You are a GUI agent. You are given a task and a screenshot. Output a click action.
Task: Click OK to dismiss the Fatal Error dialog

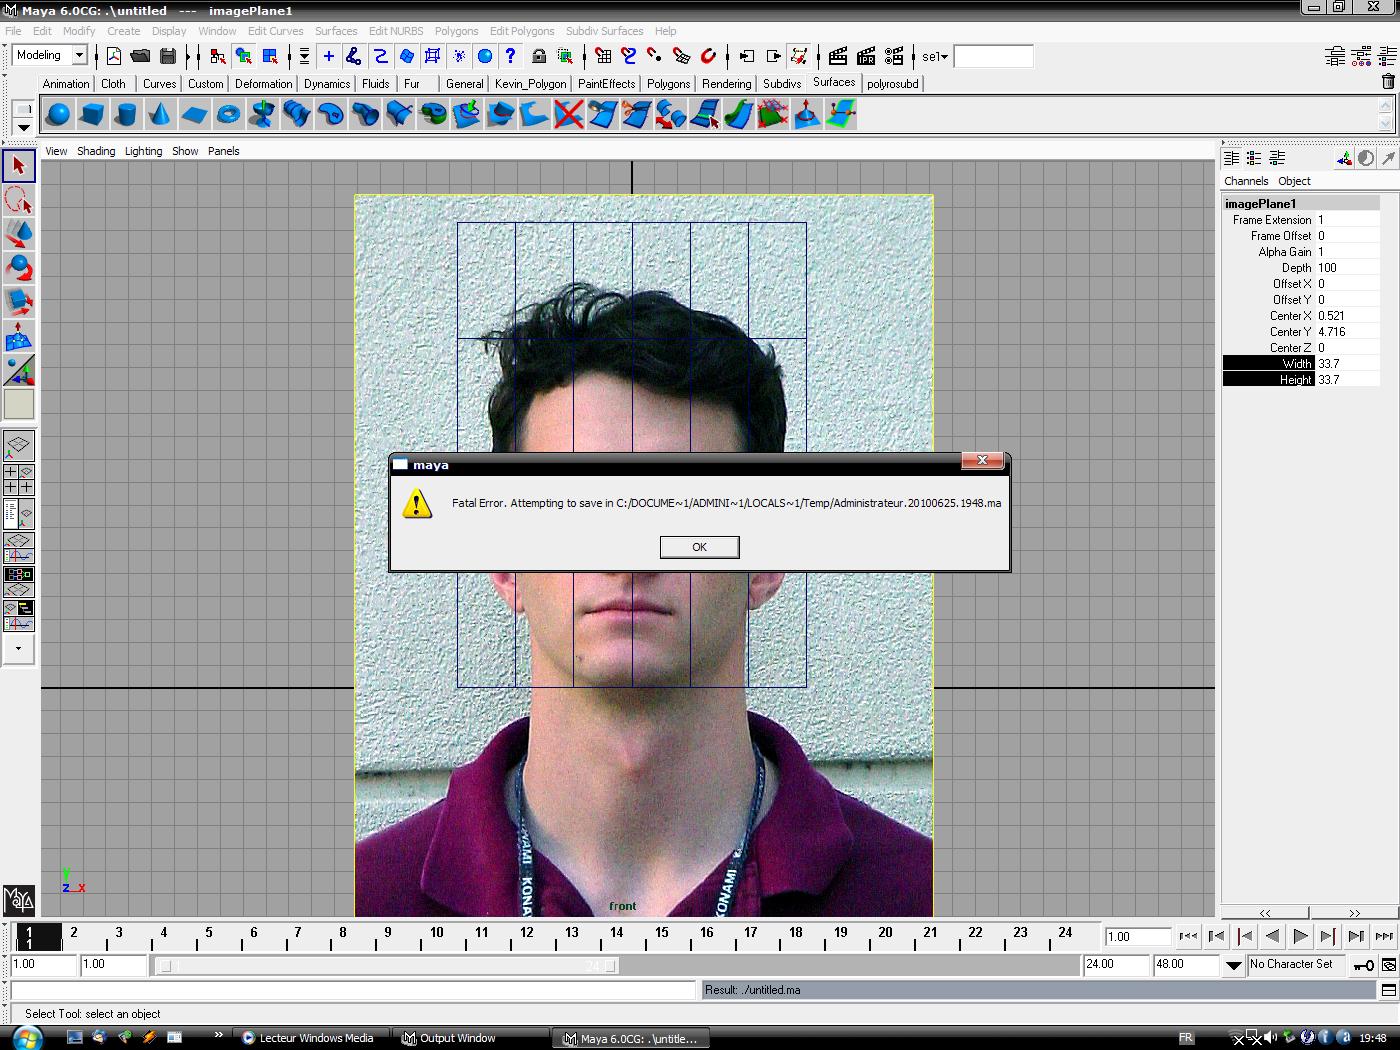point(699,547)
